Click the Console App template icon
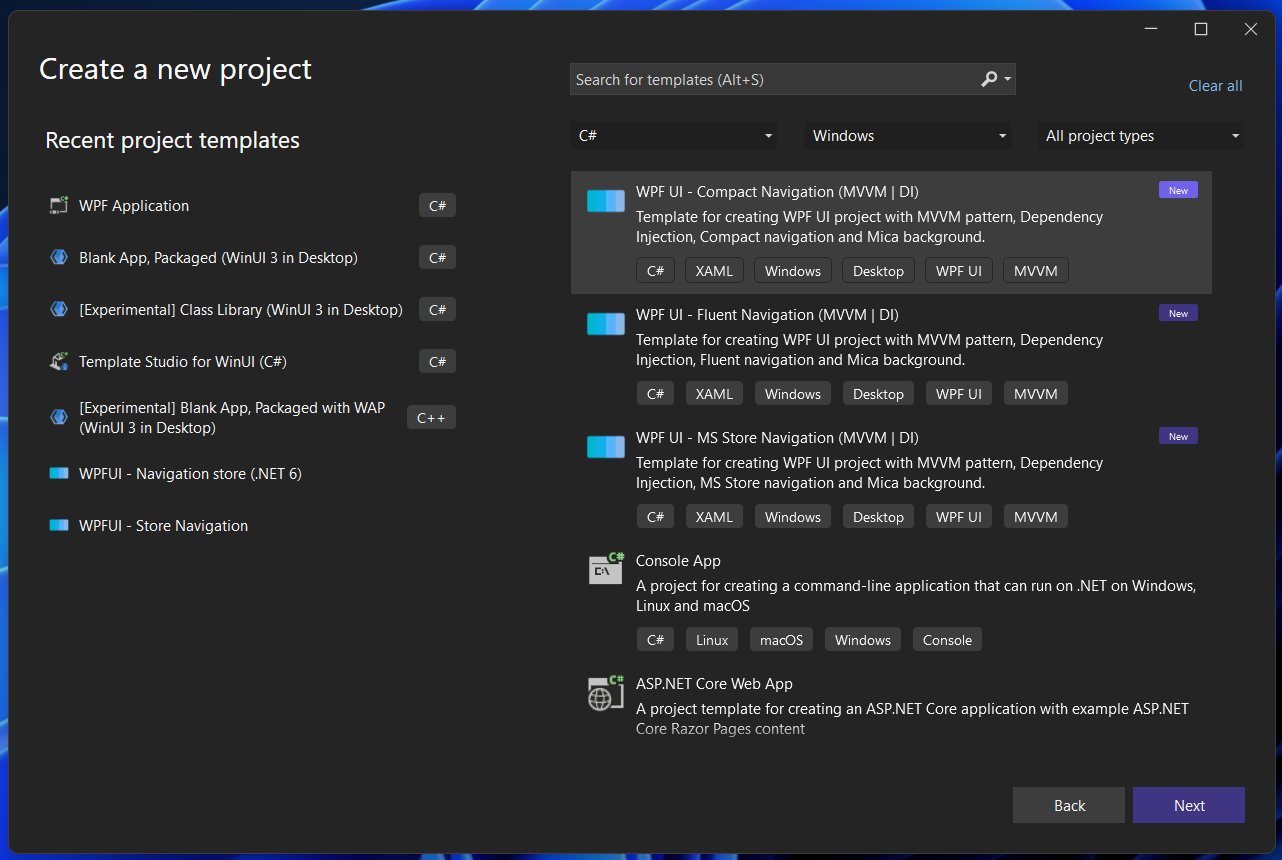 click(x=605, y=569)
